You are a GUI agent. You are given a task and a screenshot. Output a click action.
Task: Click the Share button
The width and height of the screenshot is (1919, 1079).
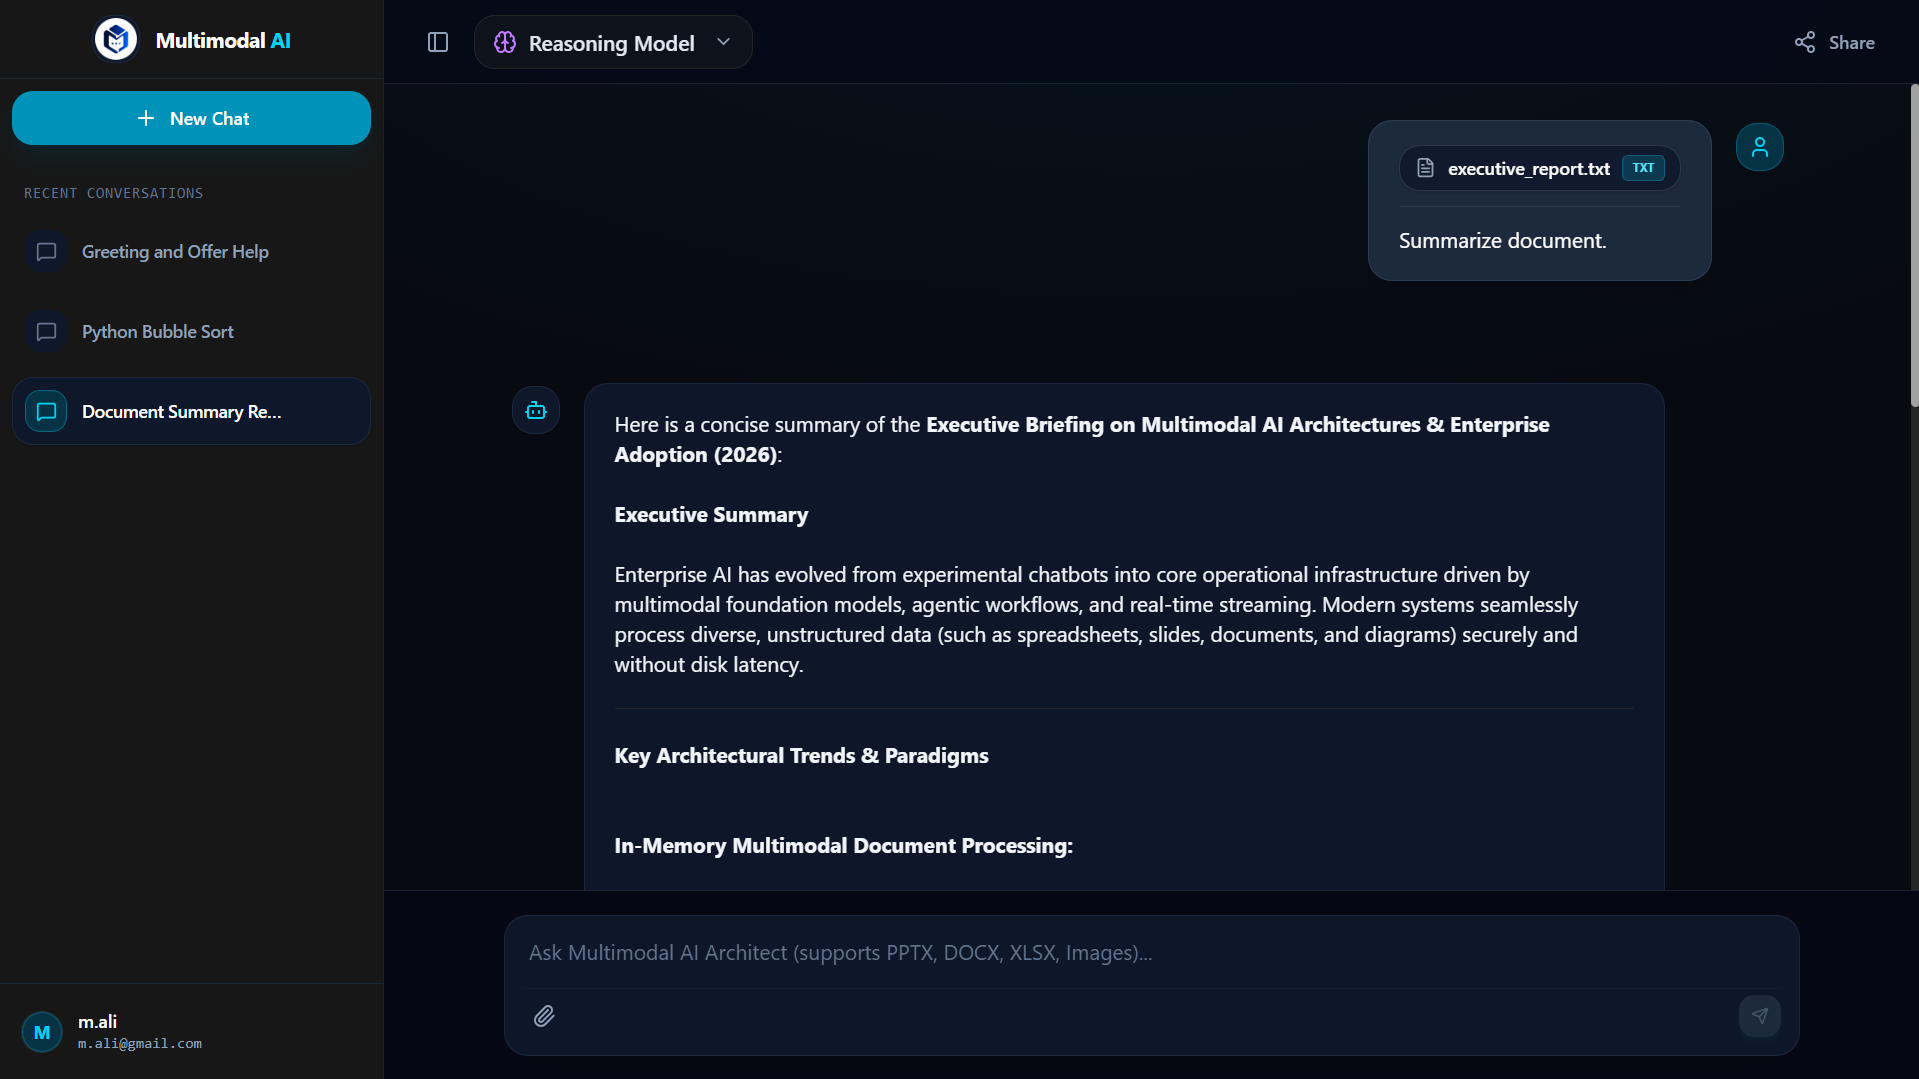click(1834, 42)
